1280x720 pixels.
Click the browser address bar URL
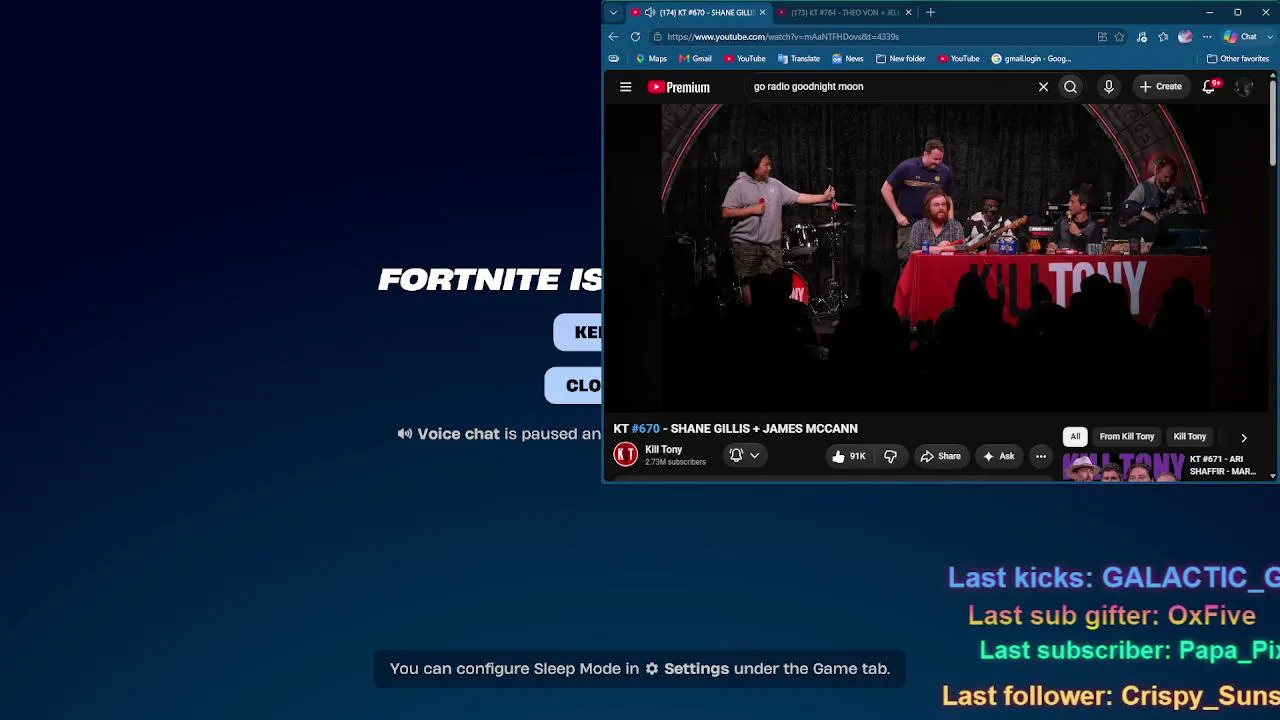pos(783,37)
